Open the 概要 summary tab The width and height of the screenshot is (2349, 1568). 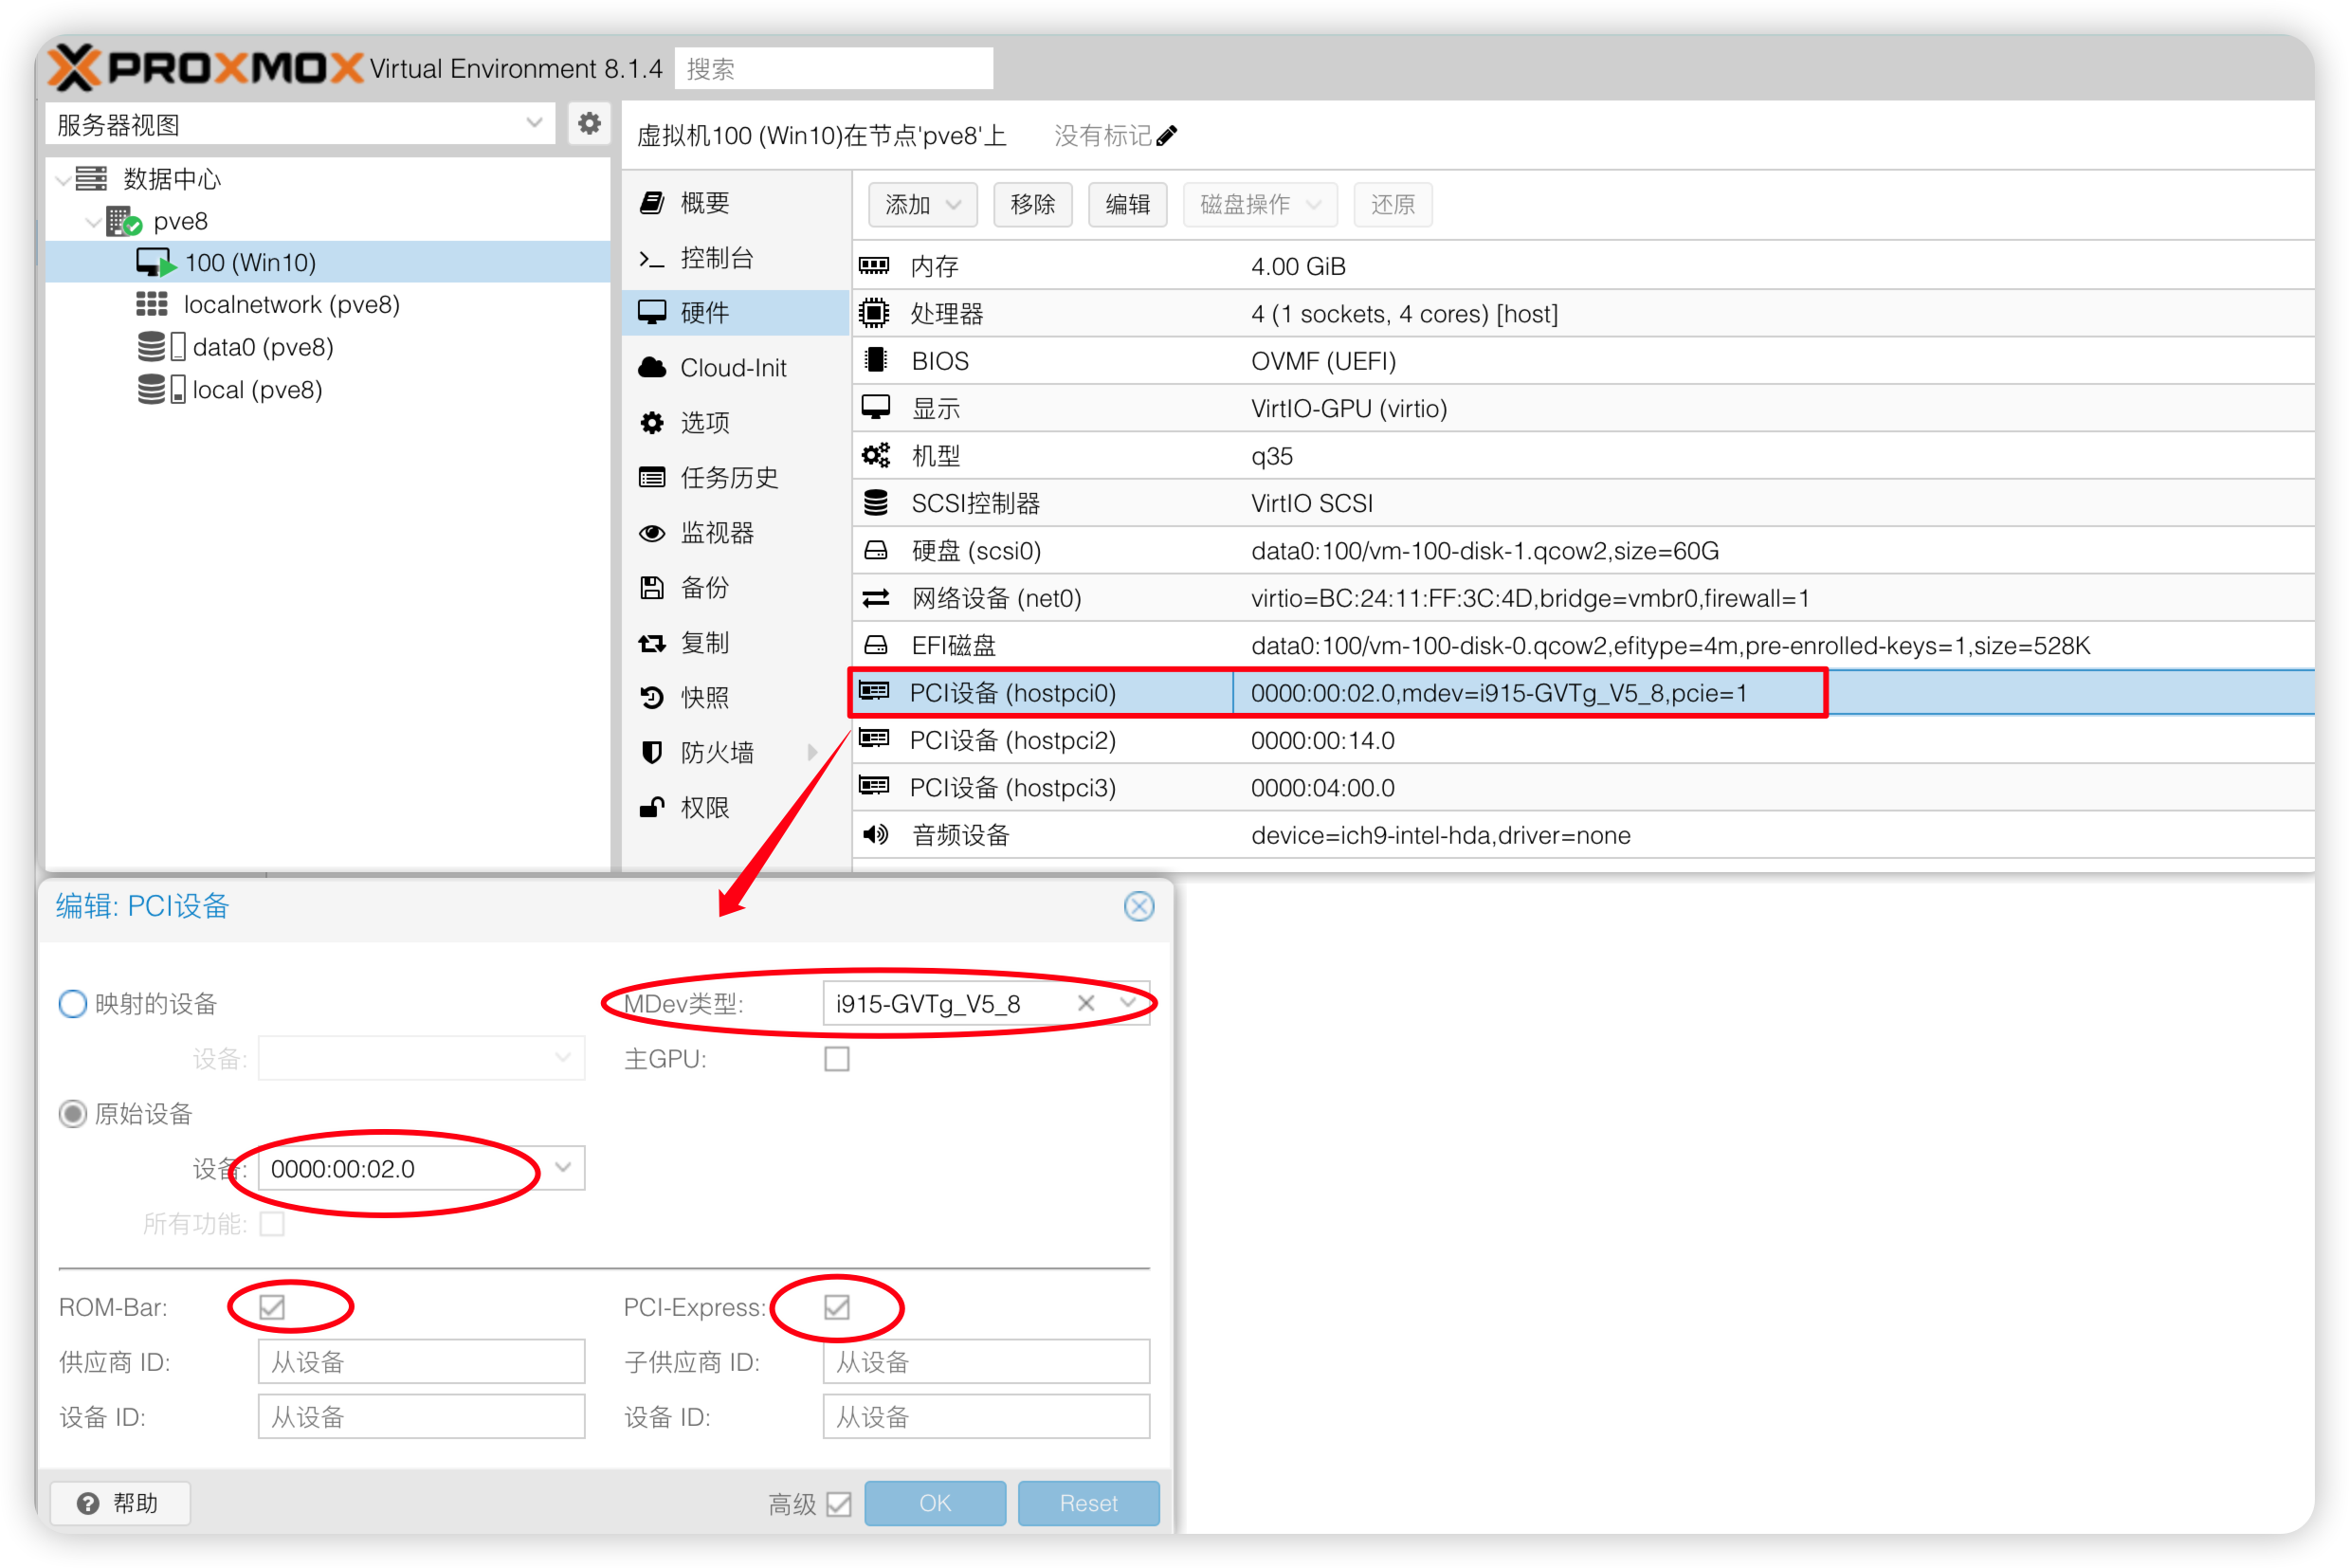click(x=736, y=203)
